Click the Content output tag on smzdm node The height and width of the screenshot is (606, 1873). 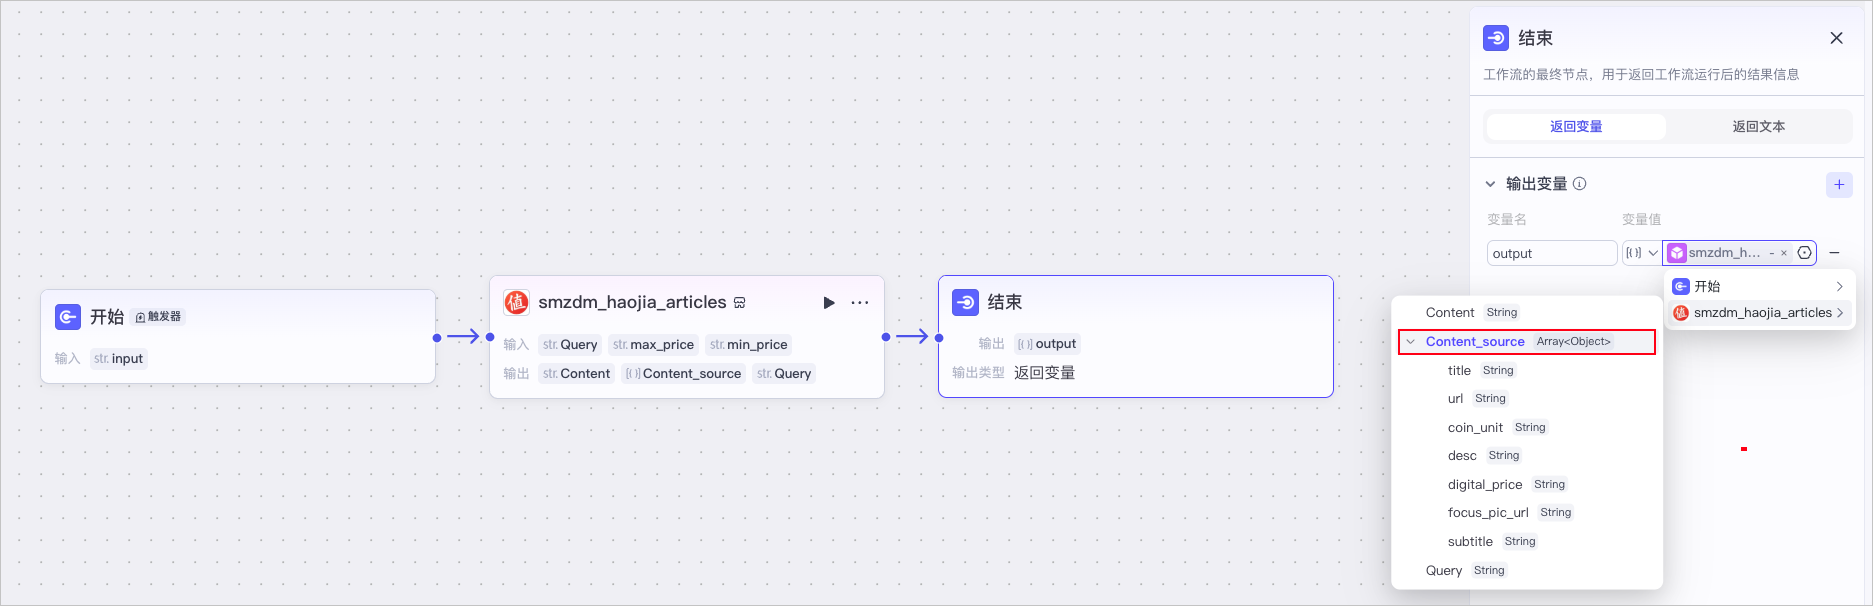[576, 373]
